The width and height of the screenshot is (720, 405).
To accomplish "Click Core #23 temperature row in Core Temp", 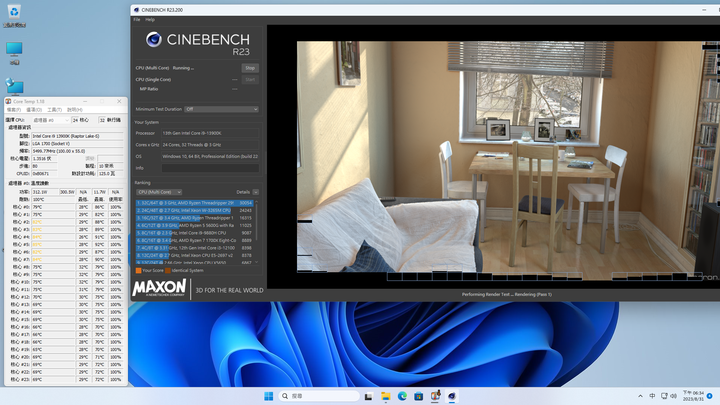I will coord(65,380).
